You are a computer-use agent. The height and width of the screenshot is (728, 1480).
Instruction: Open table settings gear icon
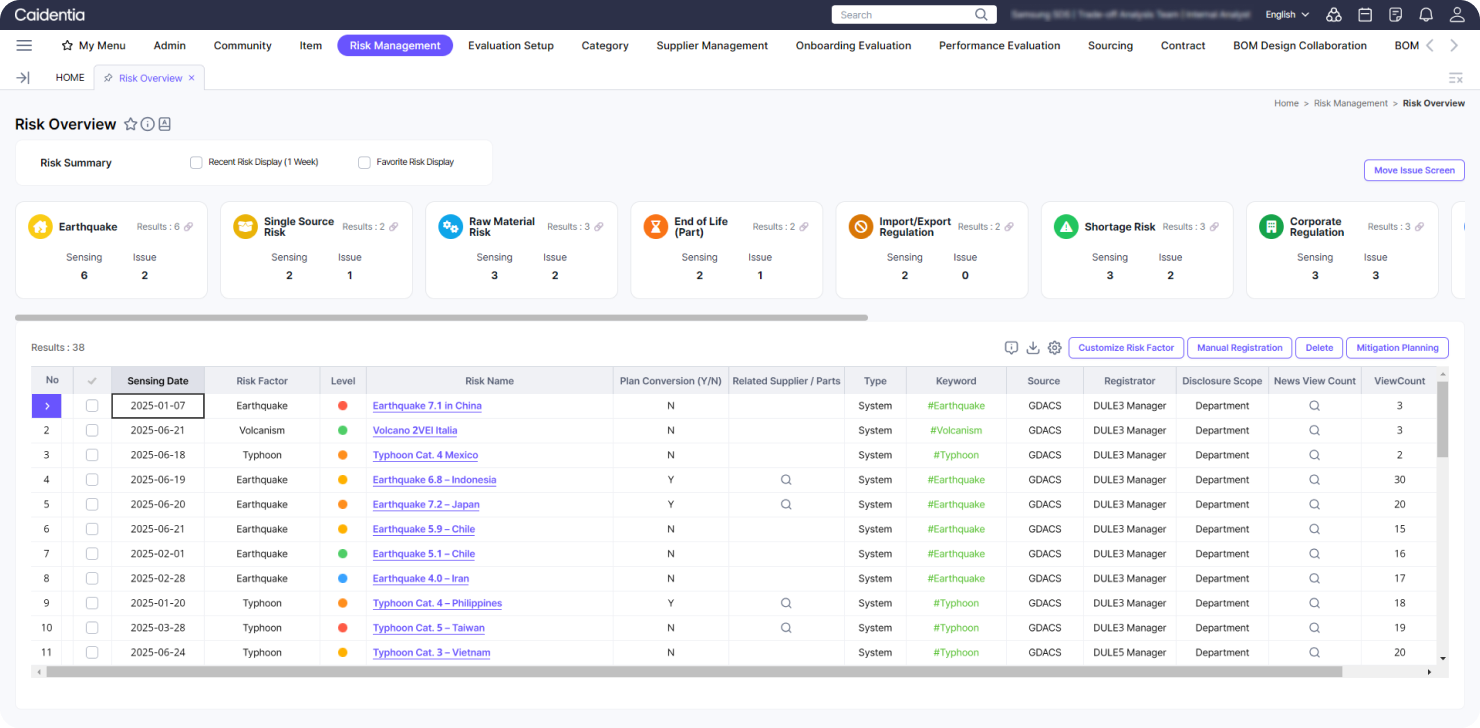click(1054, 348)
